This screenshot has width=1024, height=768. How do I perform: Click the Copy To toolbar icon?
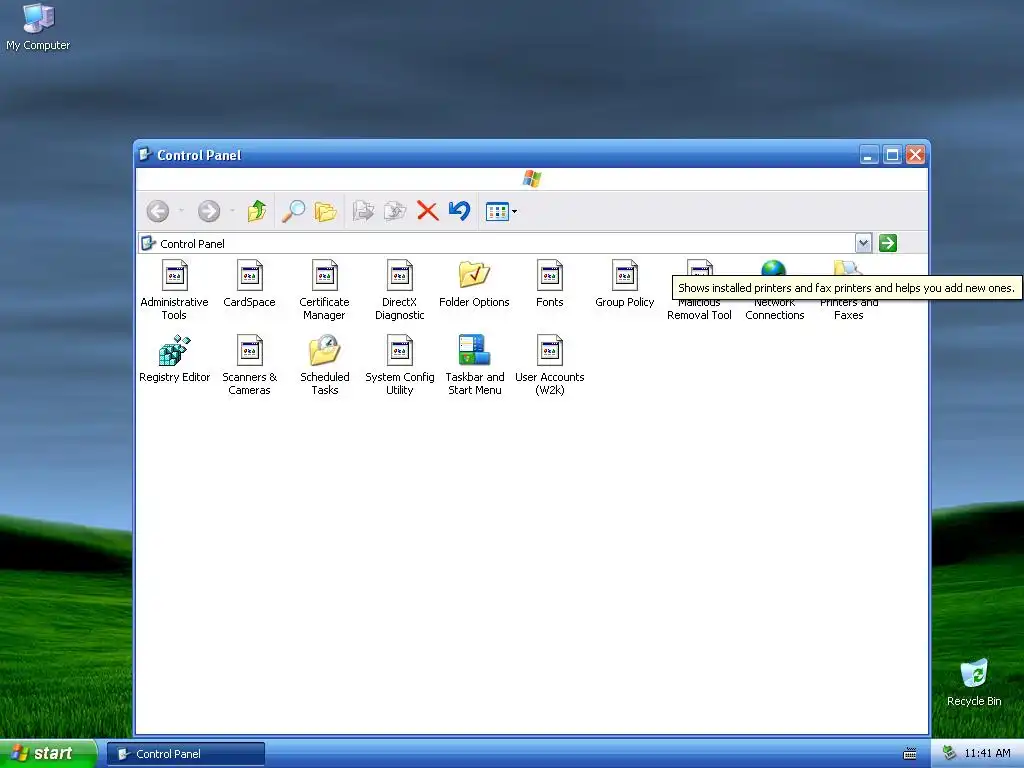point(395,211)
